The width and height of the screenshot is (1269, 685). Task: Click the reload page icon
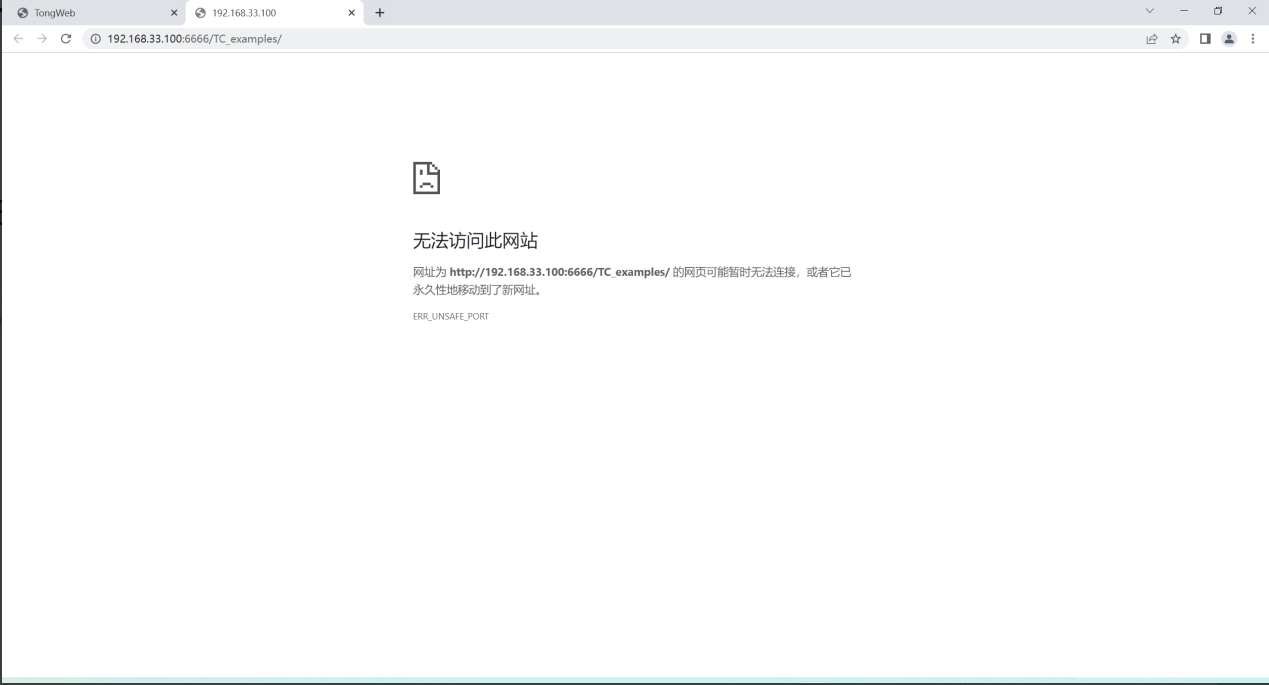pos(66,39)
